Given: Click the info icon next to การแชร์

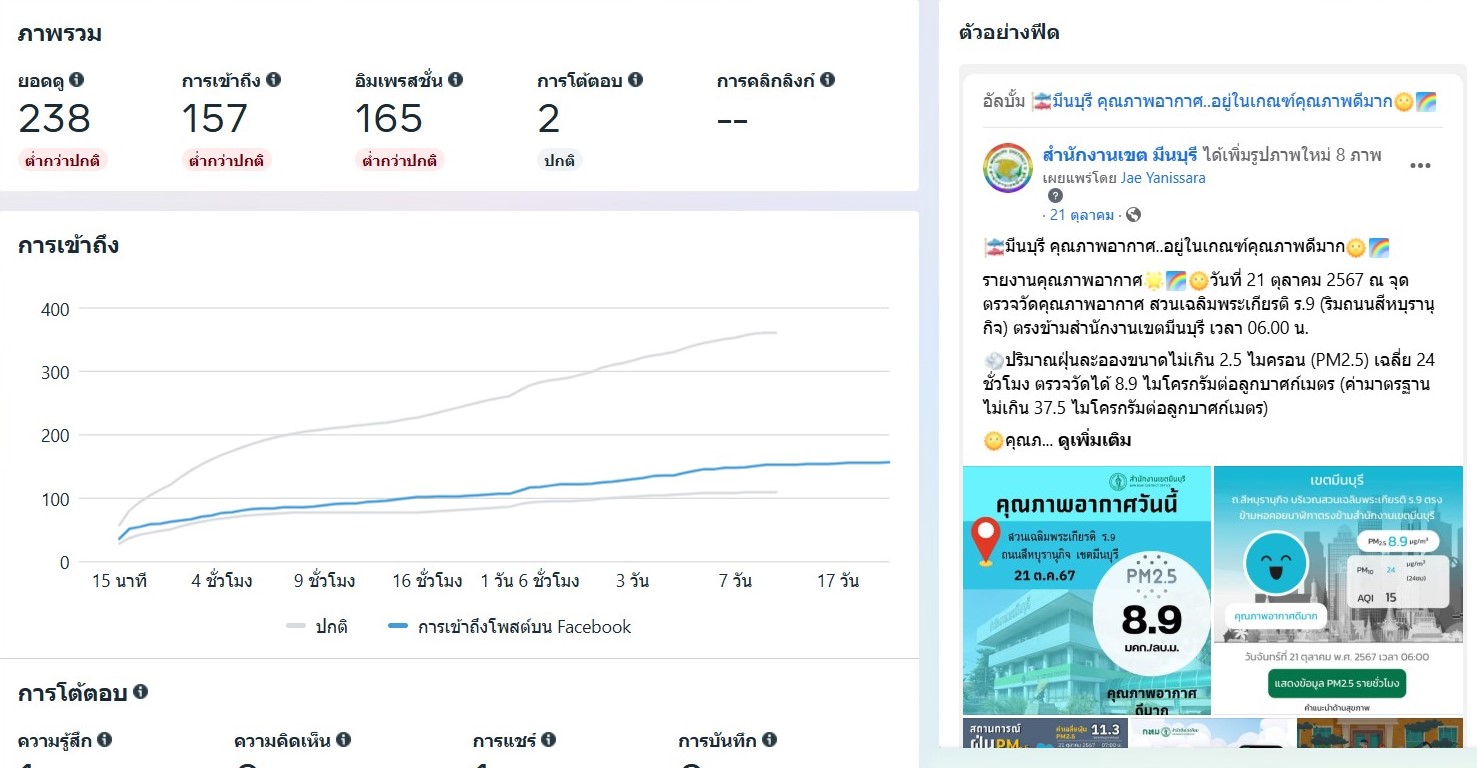Looking at the screenshot, I should (x=548, y=740).
